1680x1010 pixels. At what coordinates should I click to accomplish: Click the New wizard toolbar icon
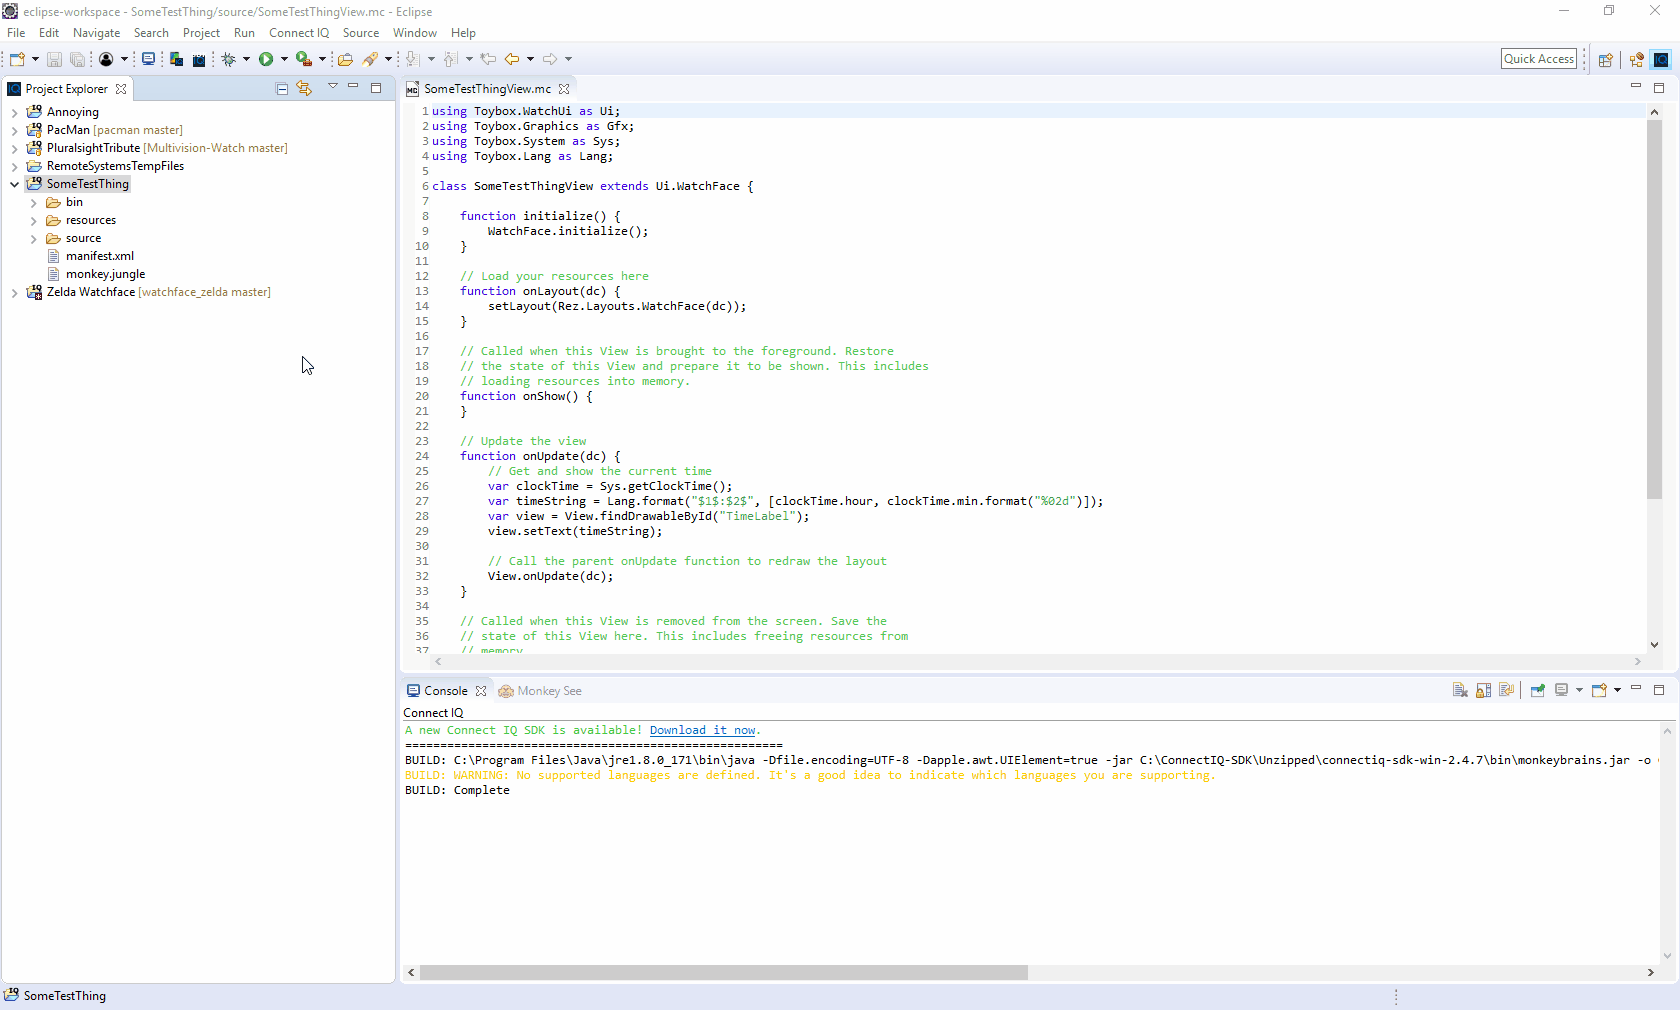(17, 59)
